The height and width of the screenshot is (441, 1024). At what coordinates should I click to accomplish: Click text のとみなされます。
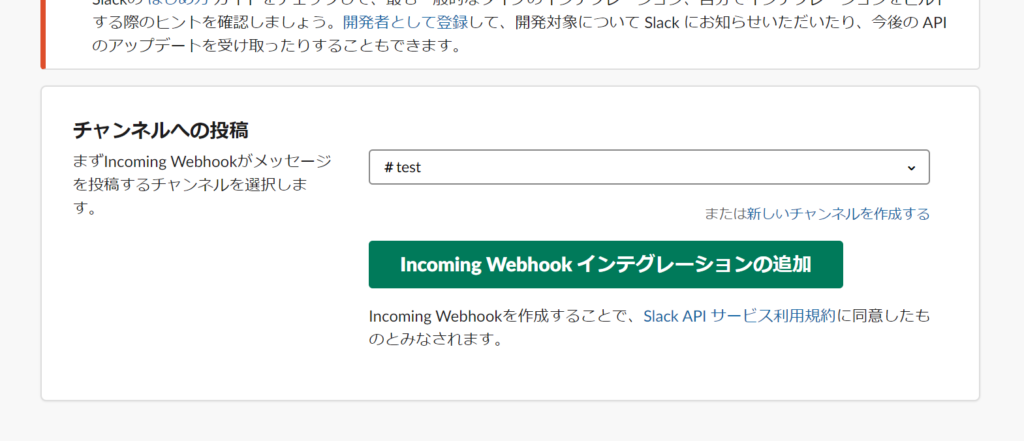point(436,340)
